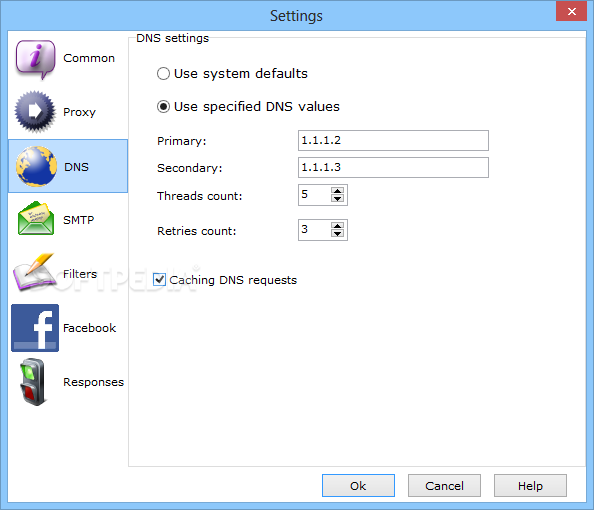
Task: Open the Facebook logo icon
Action: [x=35, y=328]
